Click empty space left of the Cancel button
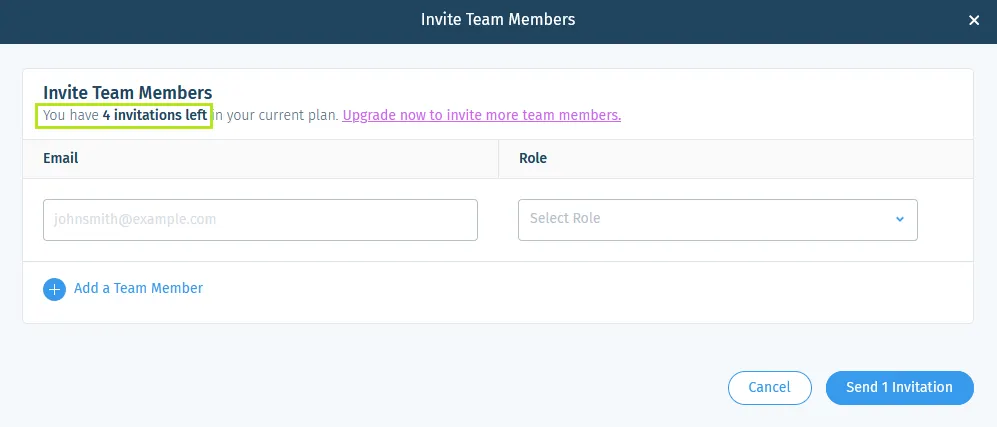The image size is (997, 427). [400, 387]
